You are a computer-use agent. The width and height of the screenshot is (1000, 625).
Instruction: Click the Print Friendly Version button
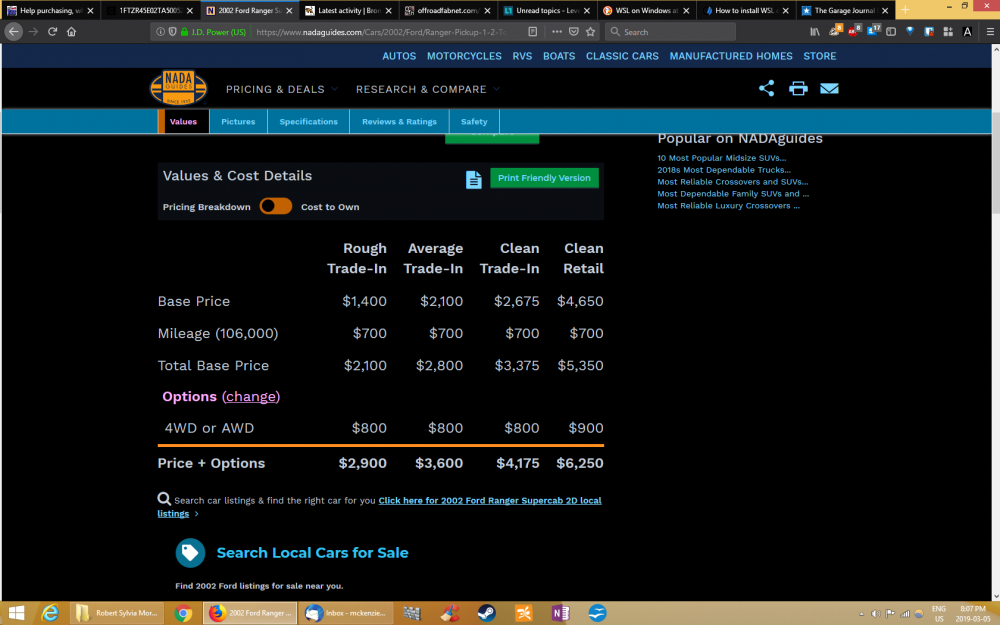(544, 178)
